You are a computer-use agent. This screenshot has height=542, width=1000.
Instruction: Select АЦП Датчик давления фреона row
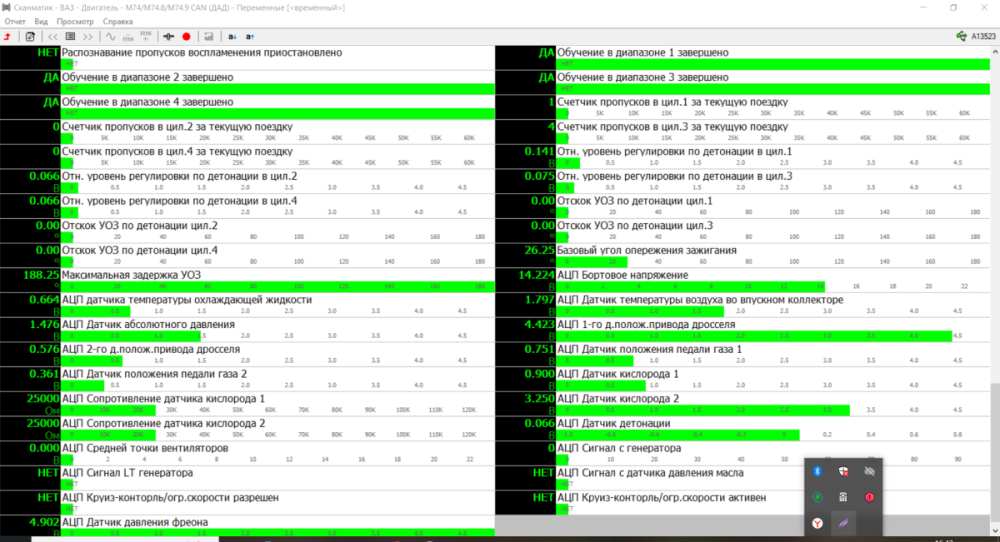(x=247, y=526)
